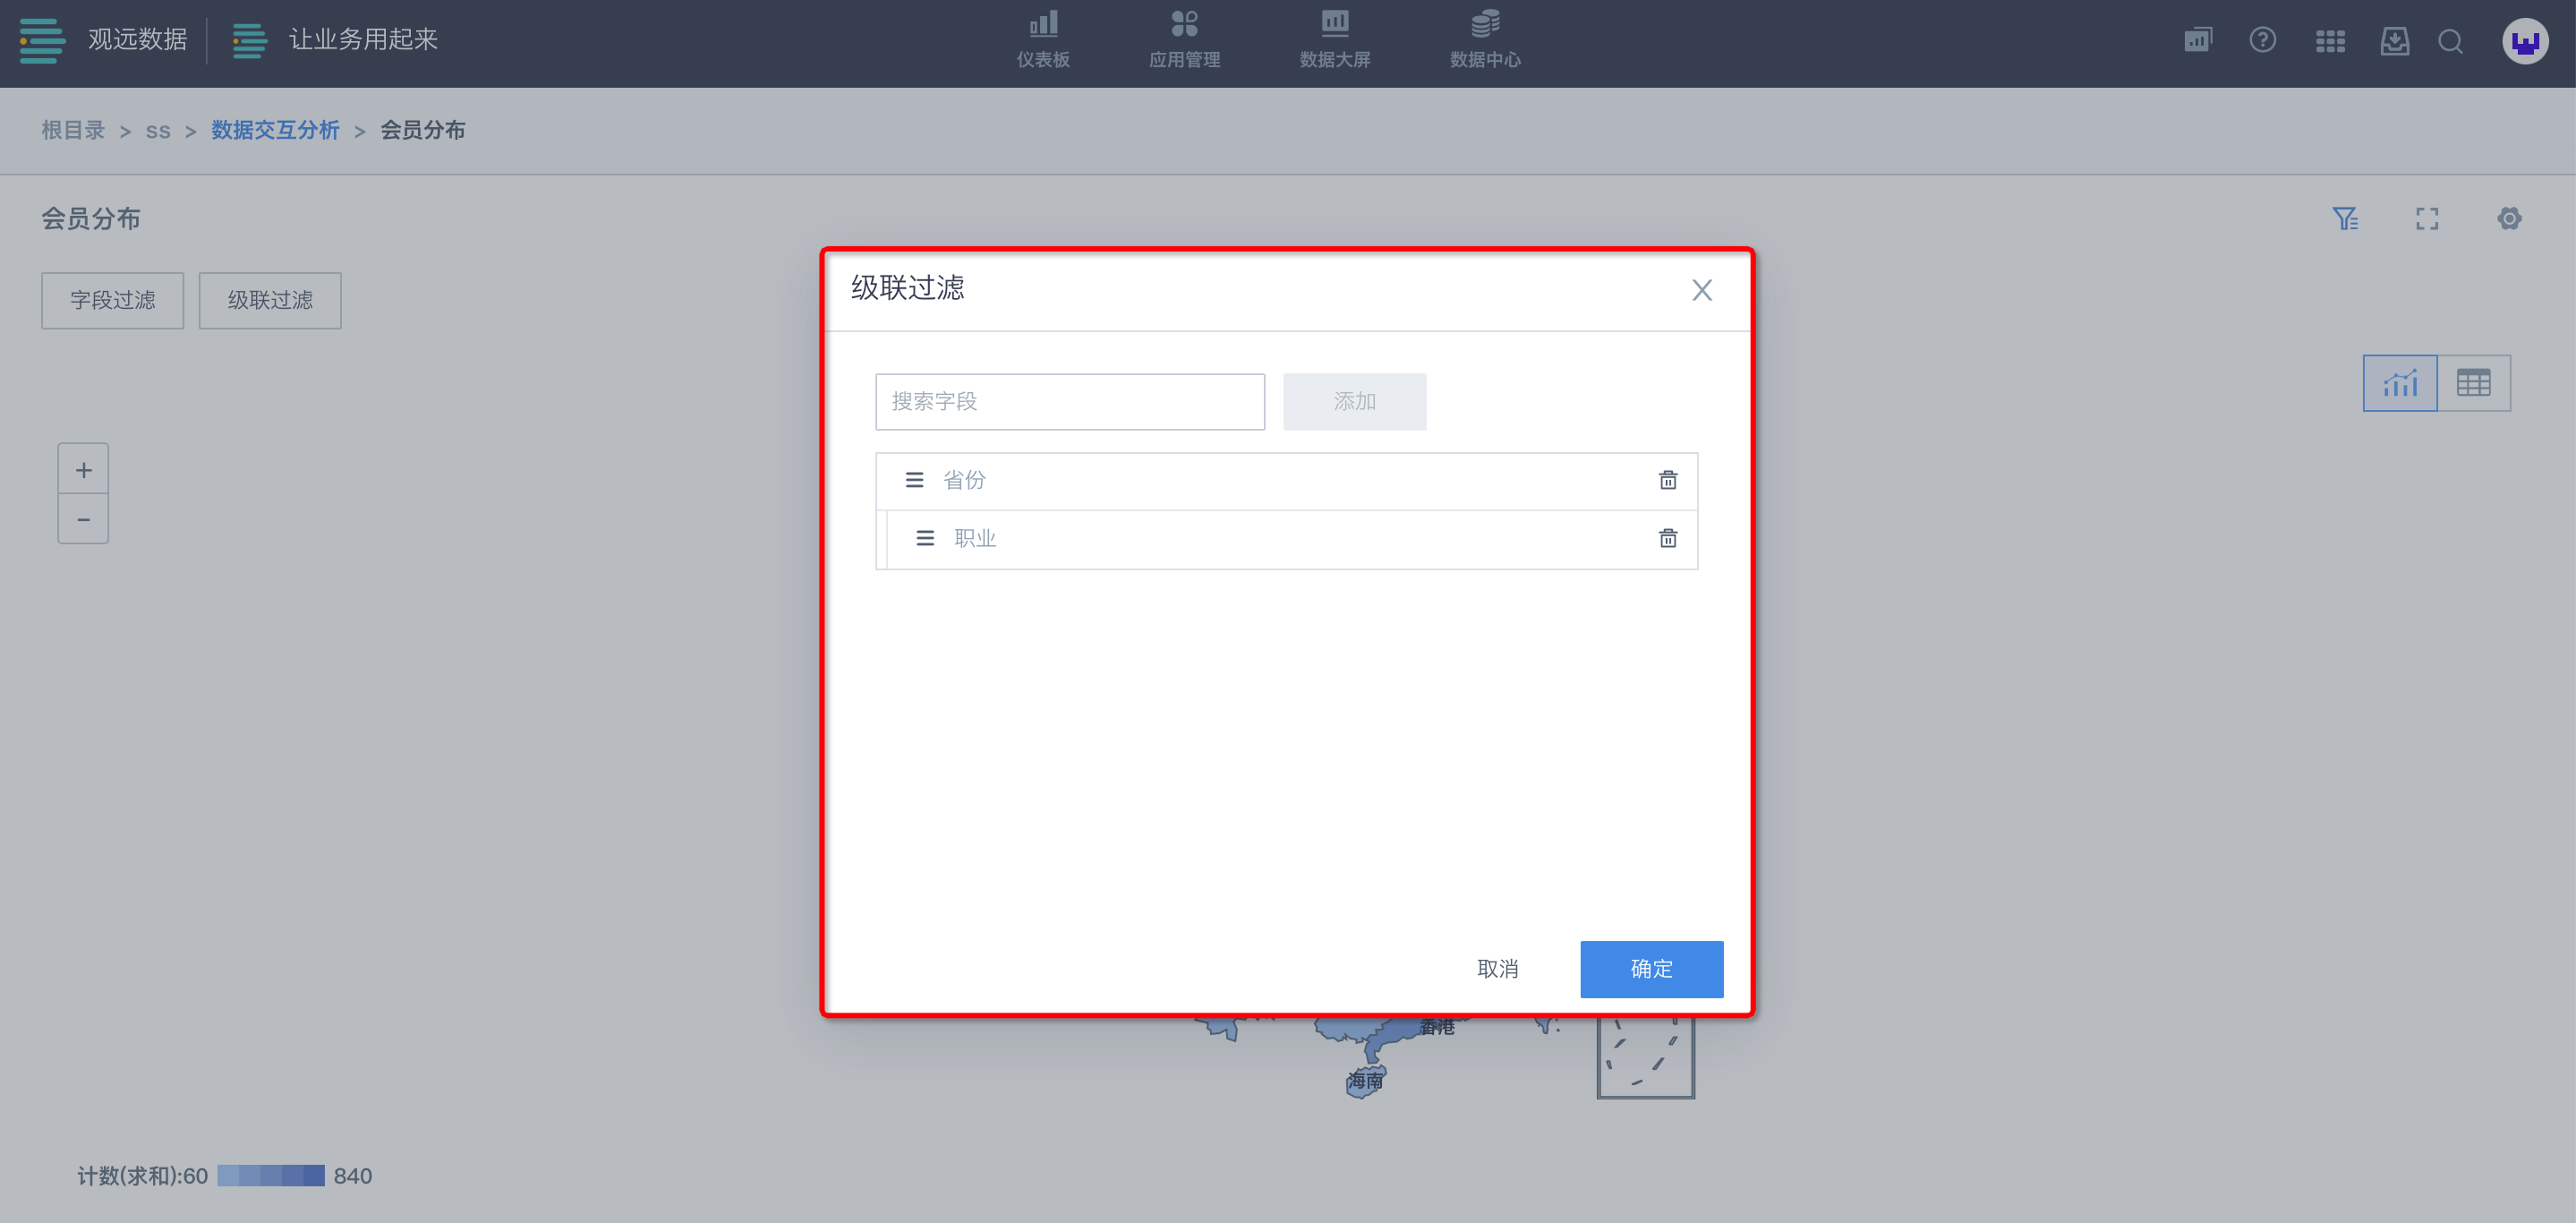Enter fullscreen mode for the card
Image resolution: width=2576 pixels, height=1223 pixels.
tap(2427, 219)
